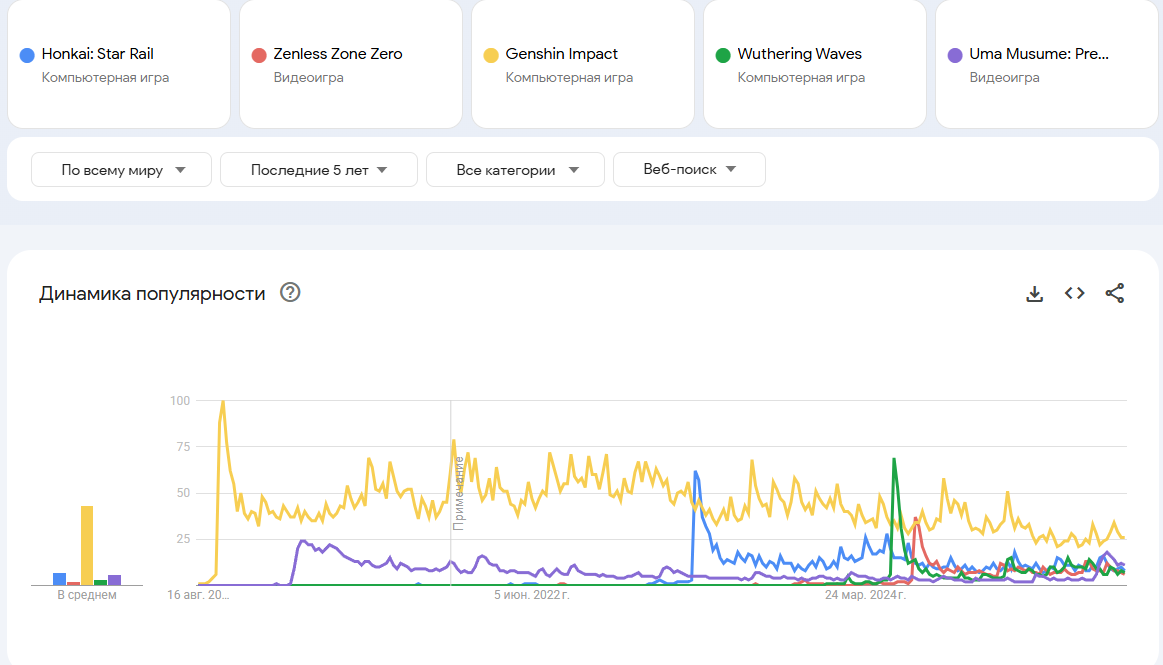Click the blue Honkai: Star Rail dot
Screen dimensions: 1163x665
point(27,55)
